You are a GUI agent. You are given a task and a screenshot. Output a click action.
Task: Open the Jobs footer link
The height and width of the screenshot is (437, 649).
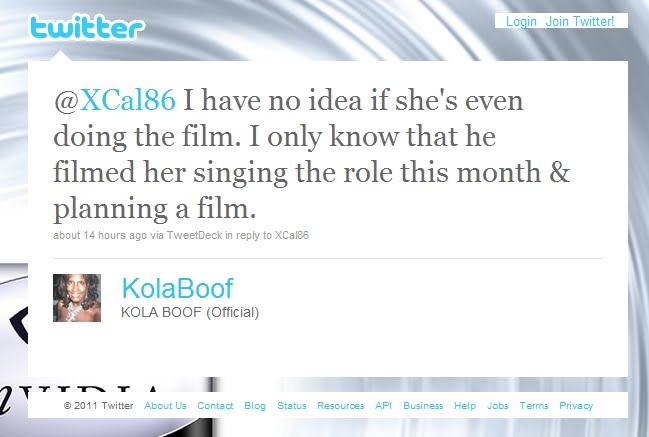point(498,406)
